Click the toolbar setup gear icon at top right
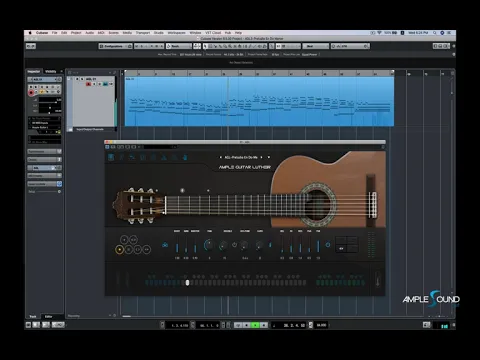Screen dimensions: 480x360 coord(453,46)
